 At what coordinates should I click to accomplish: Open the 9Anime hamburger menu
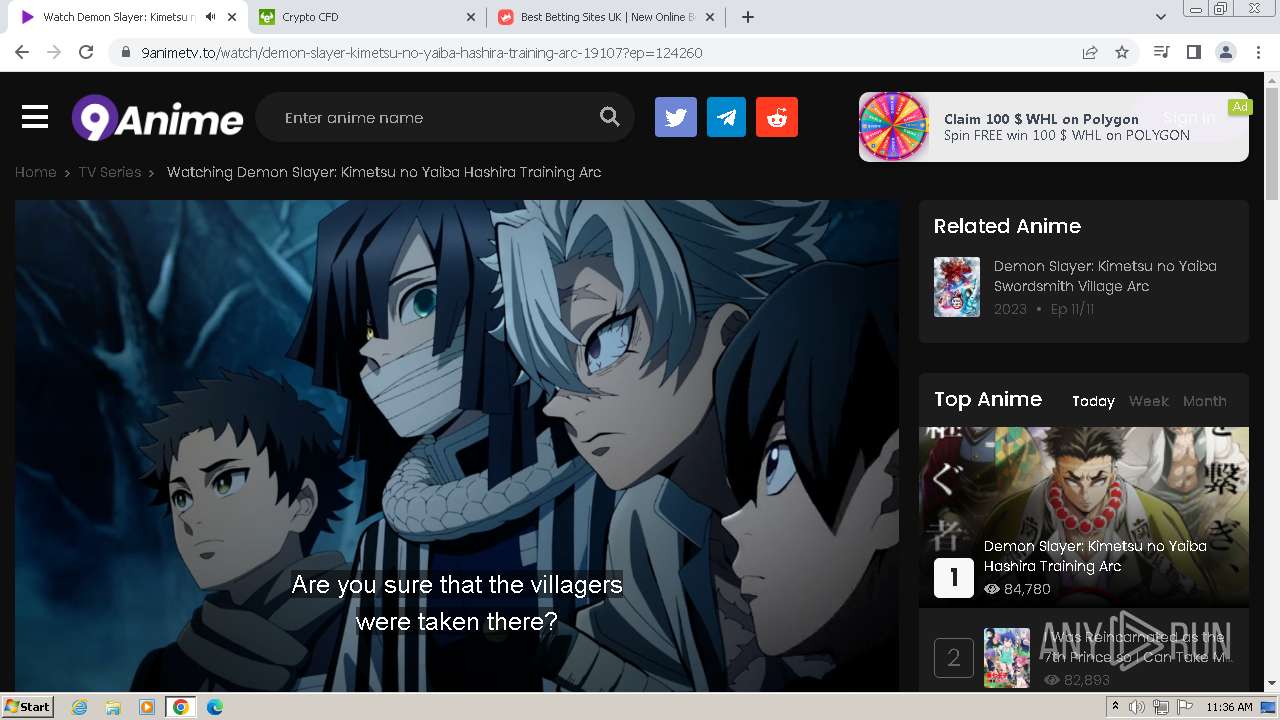point(35,117)
